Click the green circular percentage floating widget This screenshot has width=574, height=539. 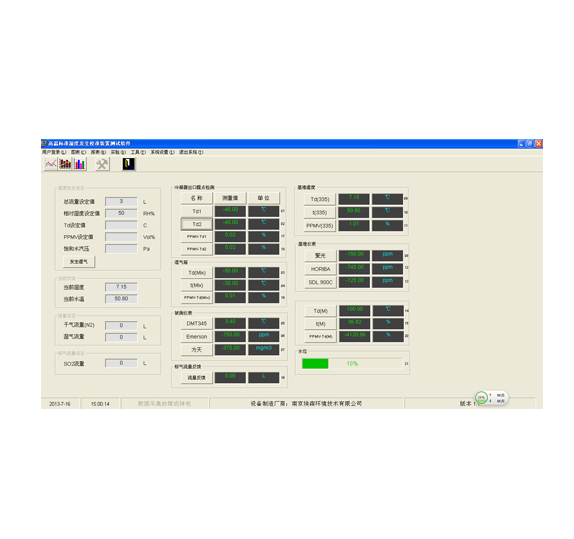481,397
